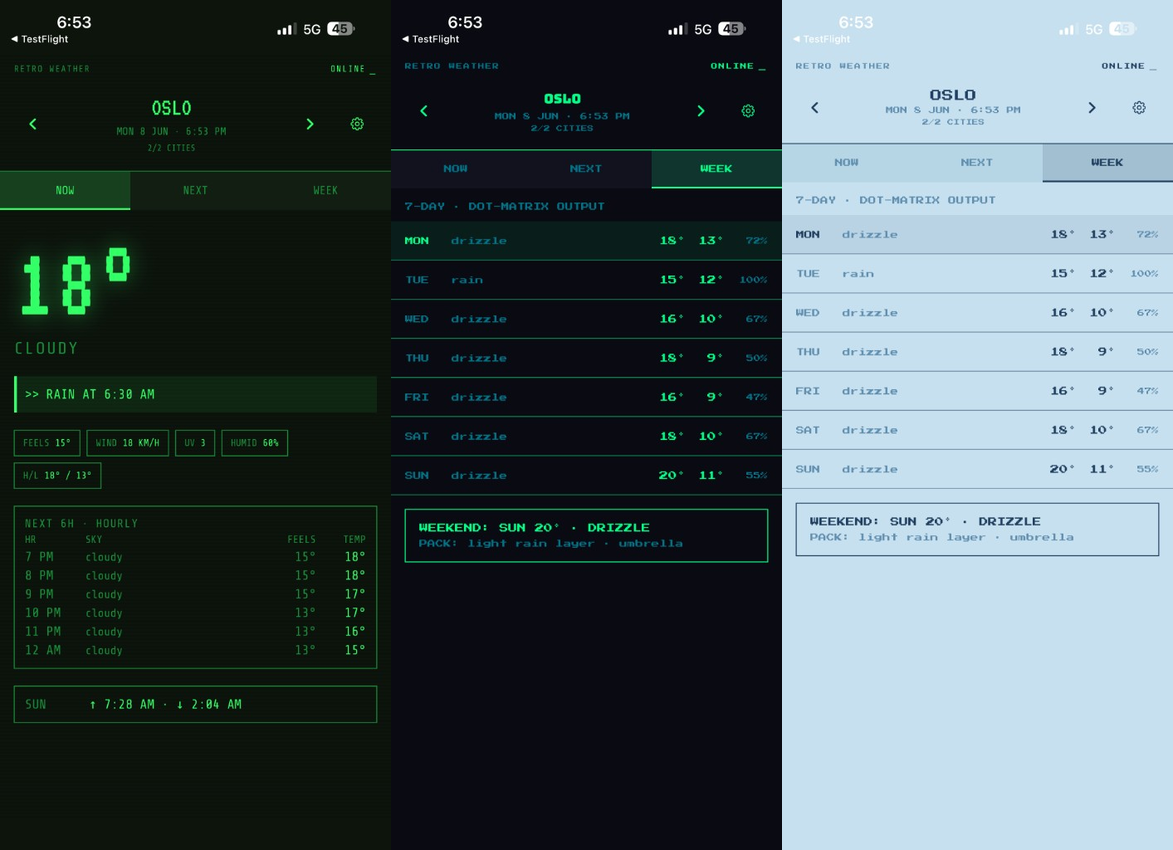Image resolution: width=1173 pixels, height=850 pixels.
Task: Open settings gear in green-theme screen
Action: pyautogui.click(x=357, y=124)
